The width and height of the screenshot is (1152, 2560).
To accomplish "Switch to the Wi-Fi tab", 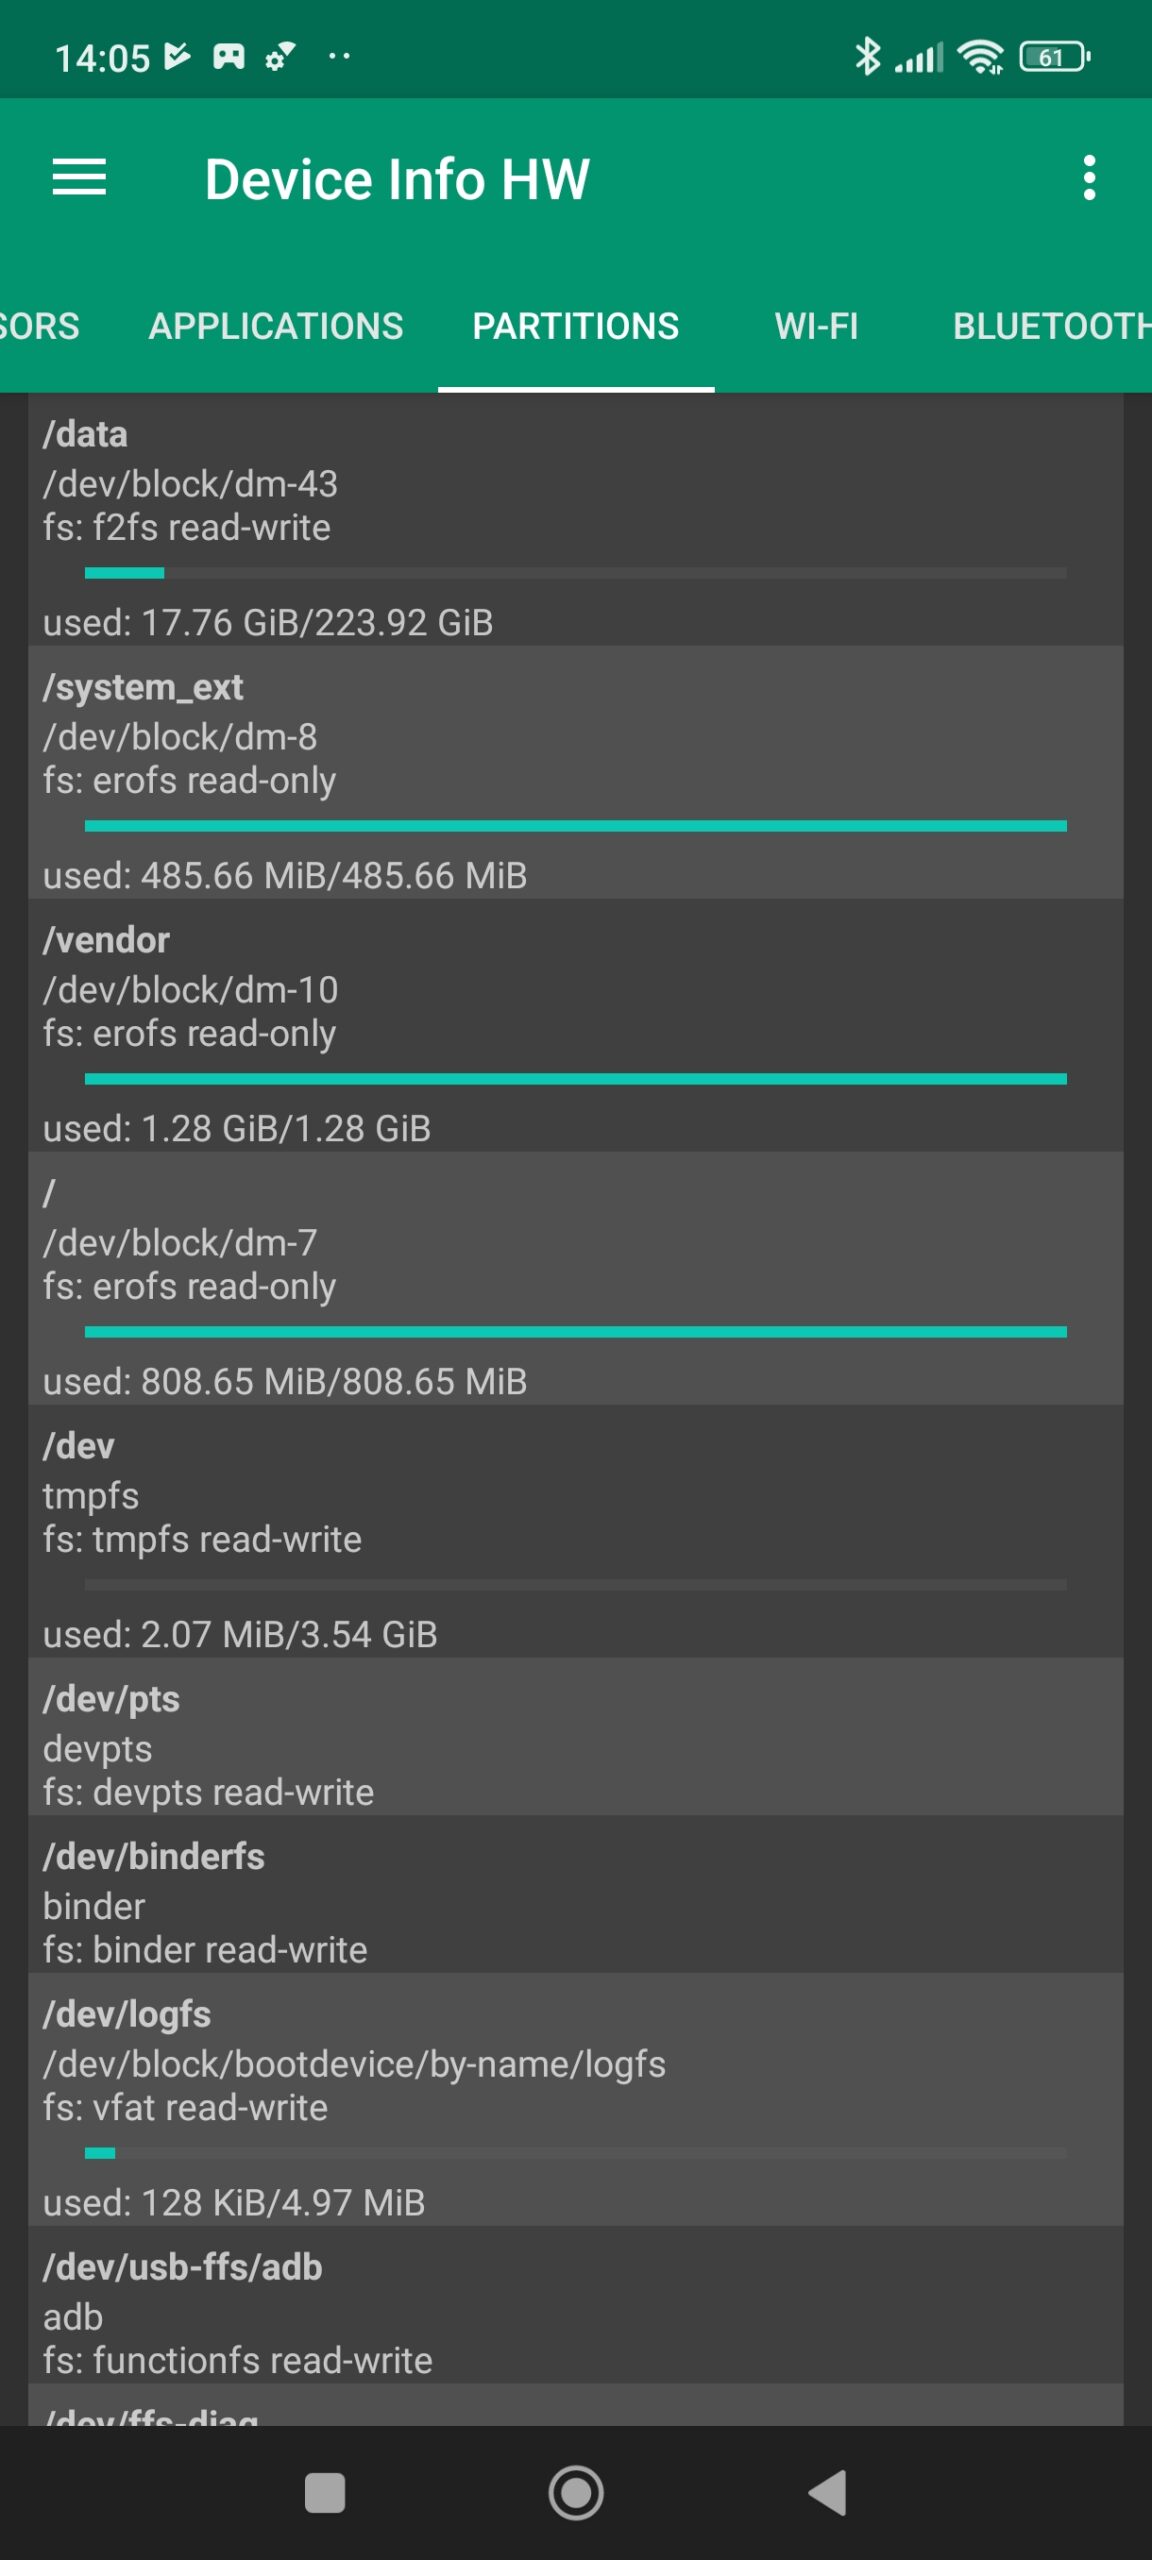I will click(x=816, y=326).
